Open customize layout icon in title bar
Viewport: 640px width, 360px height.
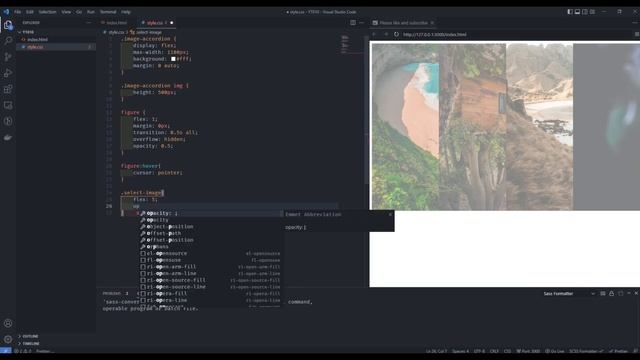click(x=592, y=12)
